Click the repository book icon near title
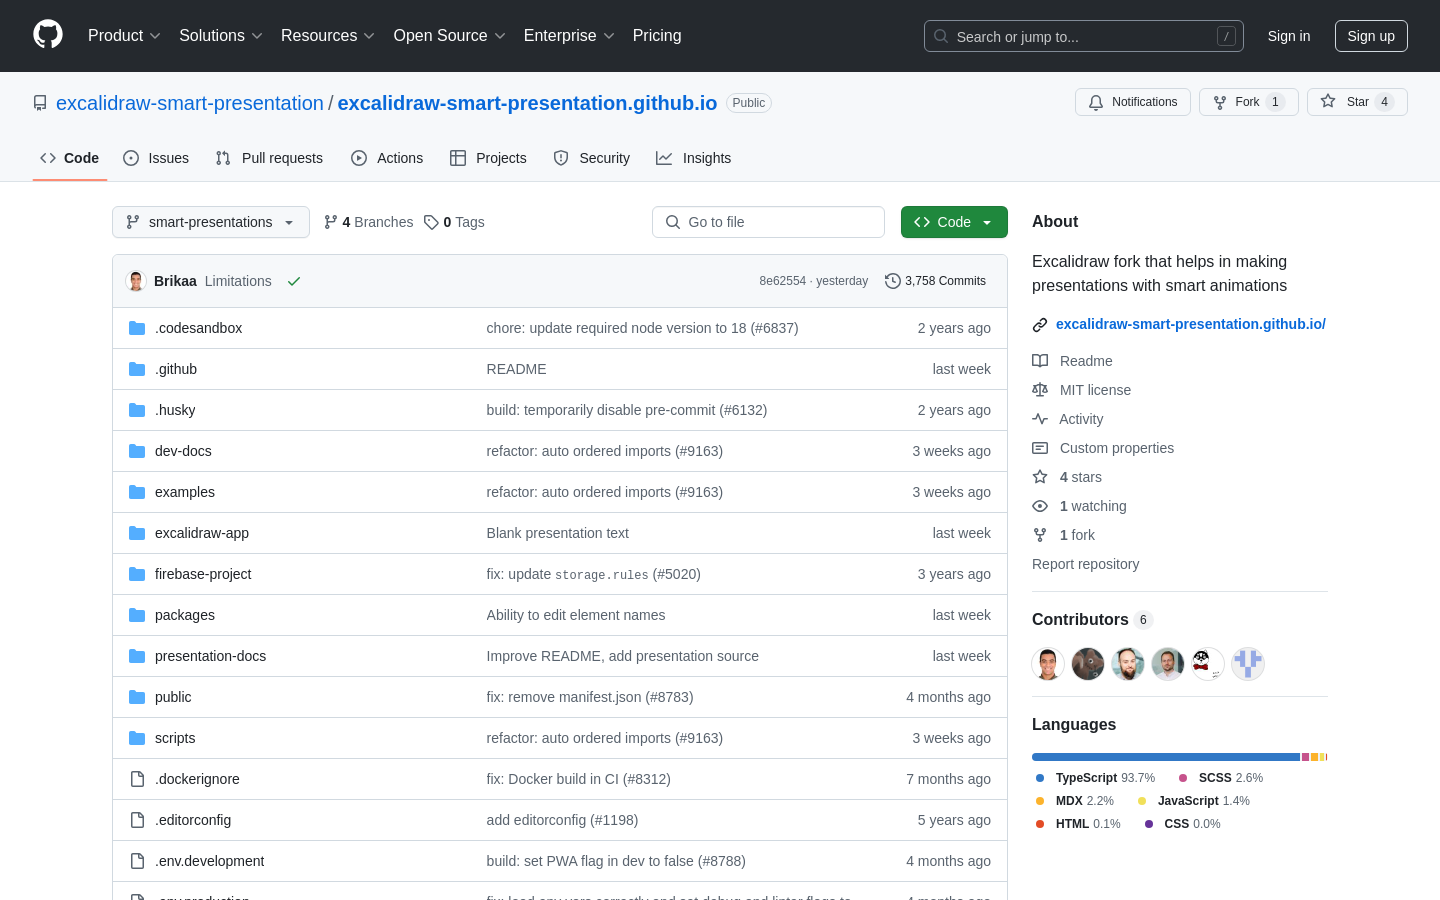The height and width of the screenshot is (900, 1440). 40,103
